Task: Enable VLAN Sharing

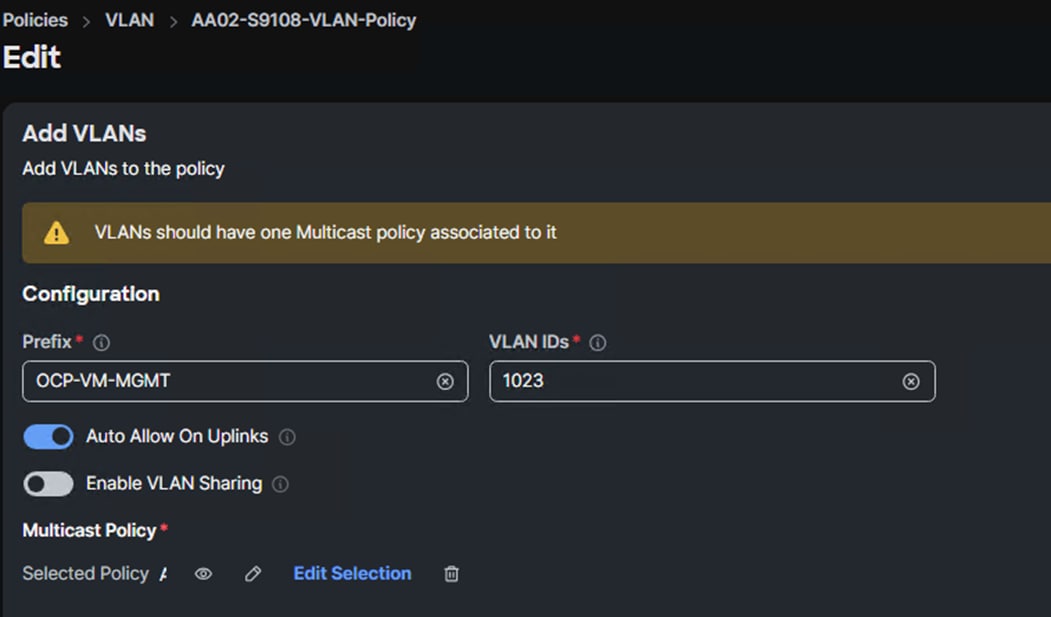Action: click(47, 483)
